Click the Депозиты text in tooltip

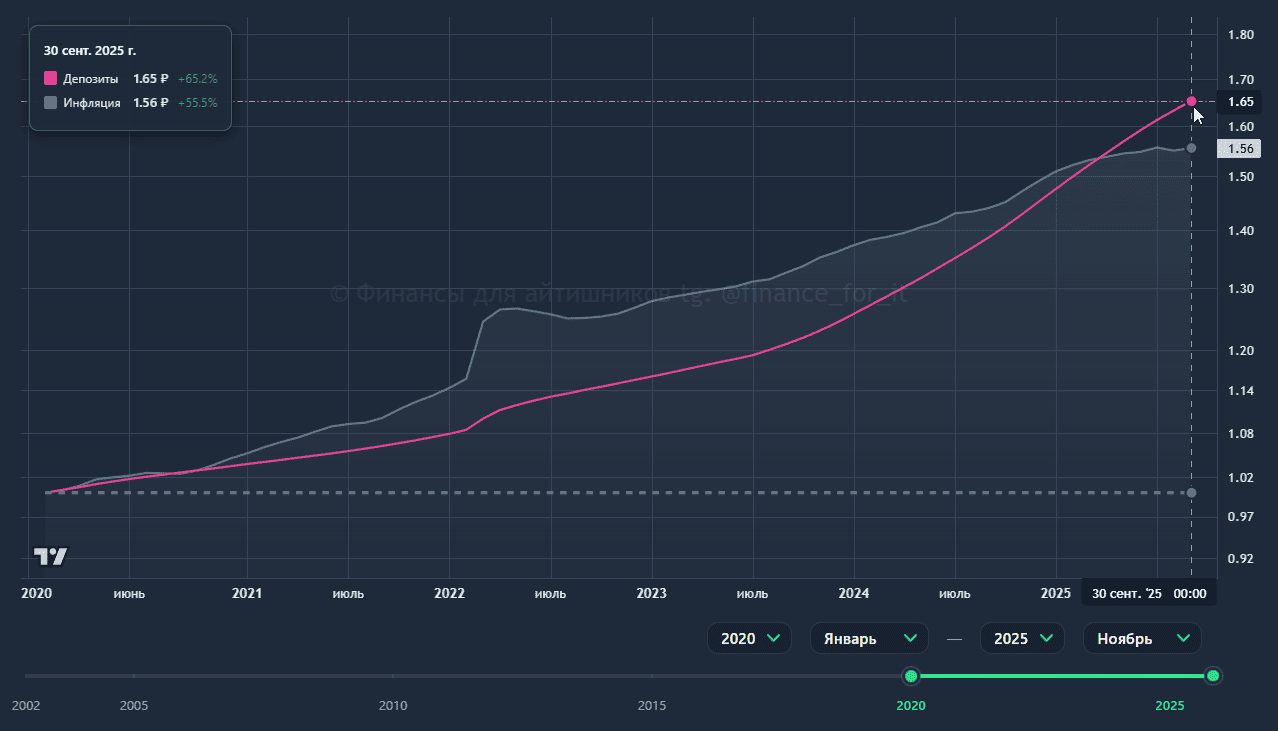tap(91, 78)
